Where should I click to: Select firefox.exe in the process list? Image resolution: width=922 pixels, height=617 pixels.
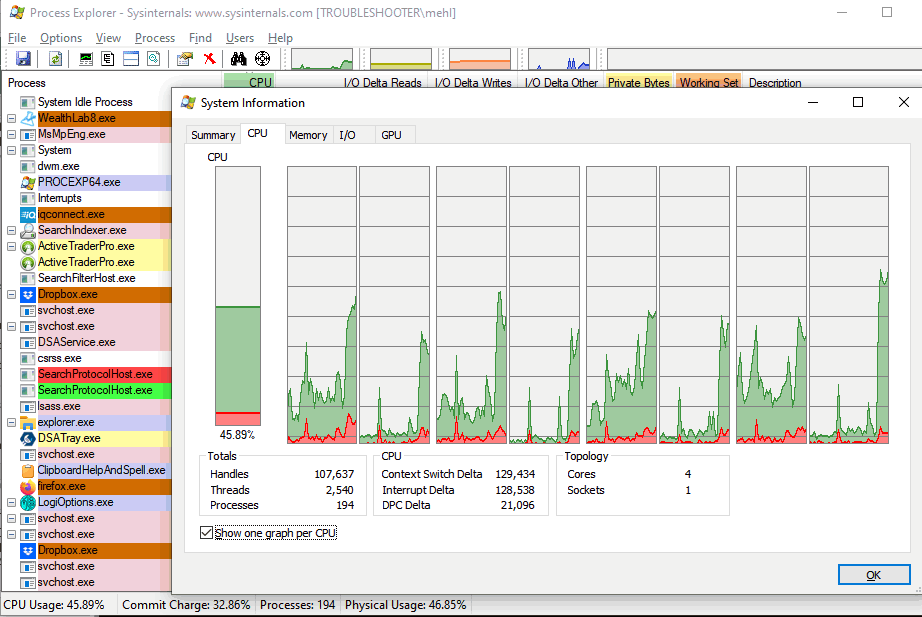pos(62,486)
